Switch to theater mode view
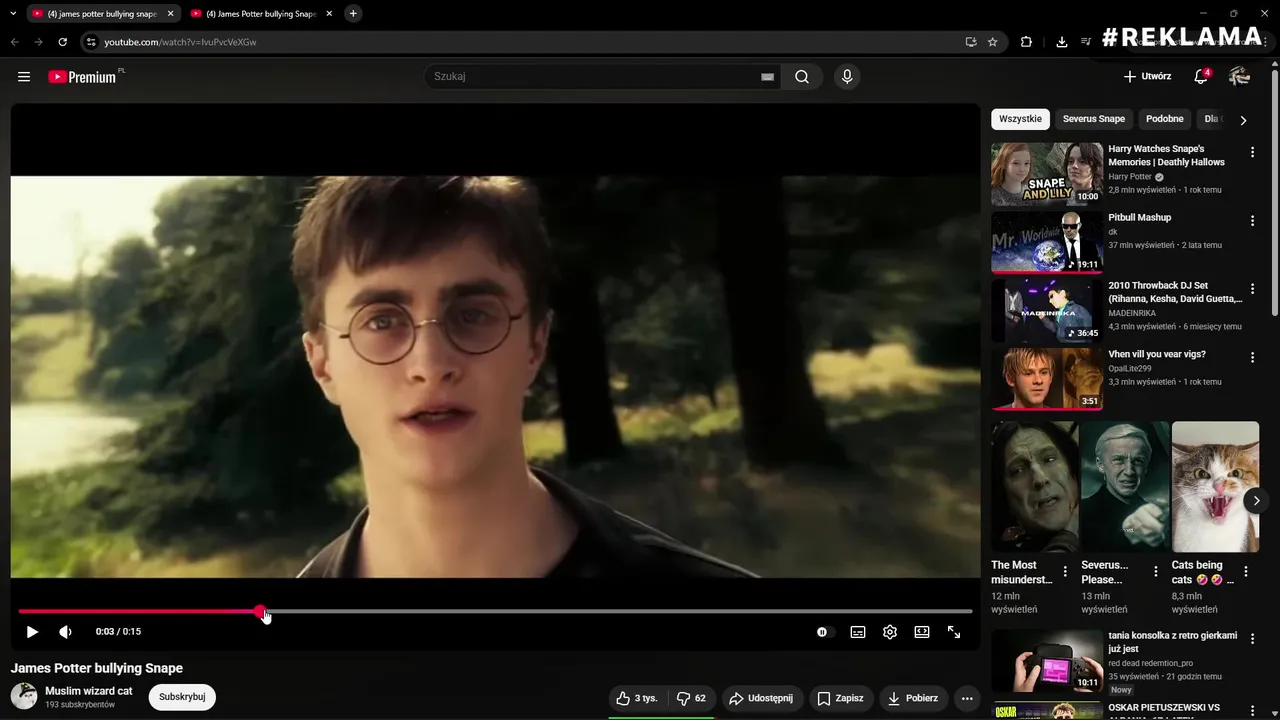This screenshot has width=1280, height=720. coord(922,632)
